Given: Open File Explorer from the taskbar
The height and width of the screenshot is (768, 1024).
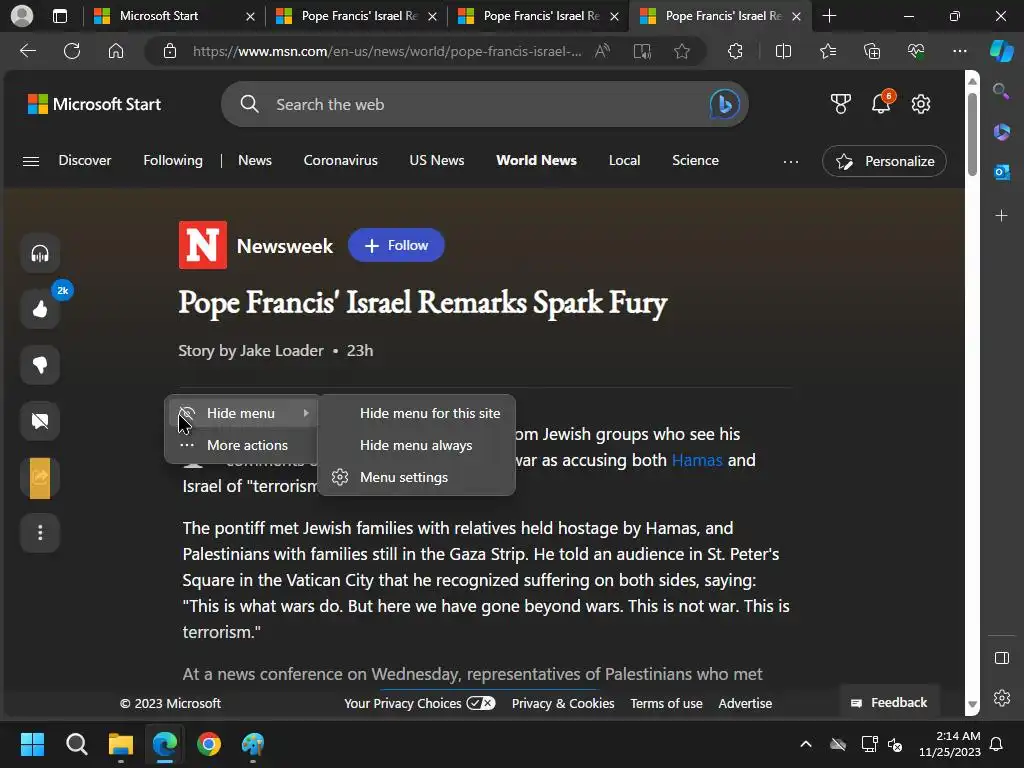Looking at the screenshot, I should coord(121,744).
